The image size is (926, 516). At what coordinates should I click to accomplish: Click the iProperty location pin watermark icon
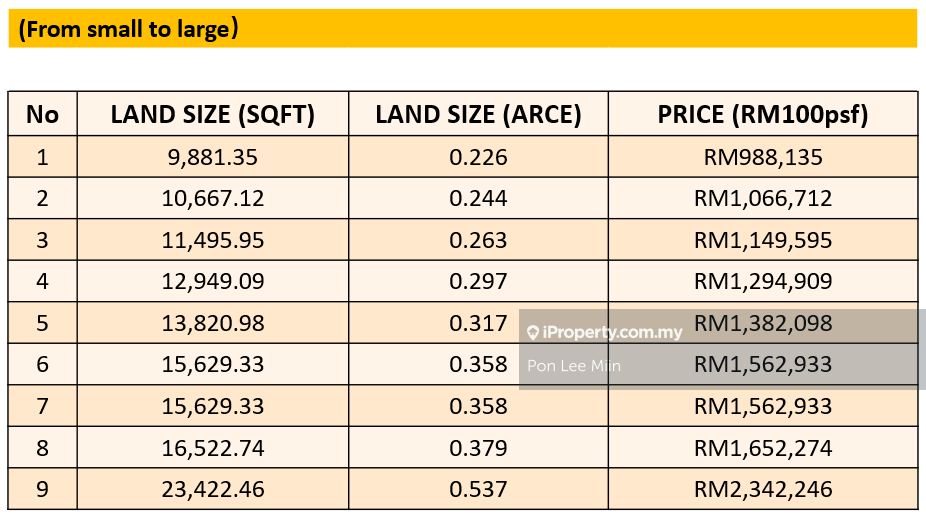(533, 333)
